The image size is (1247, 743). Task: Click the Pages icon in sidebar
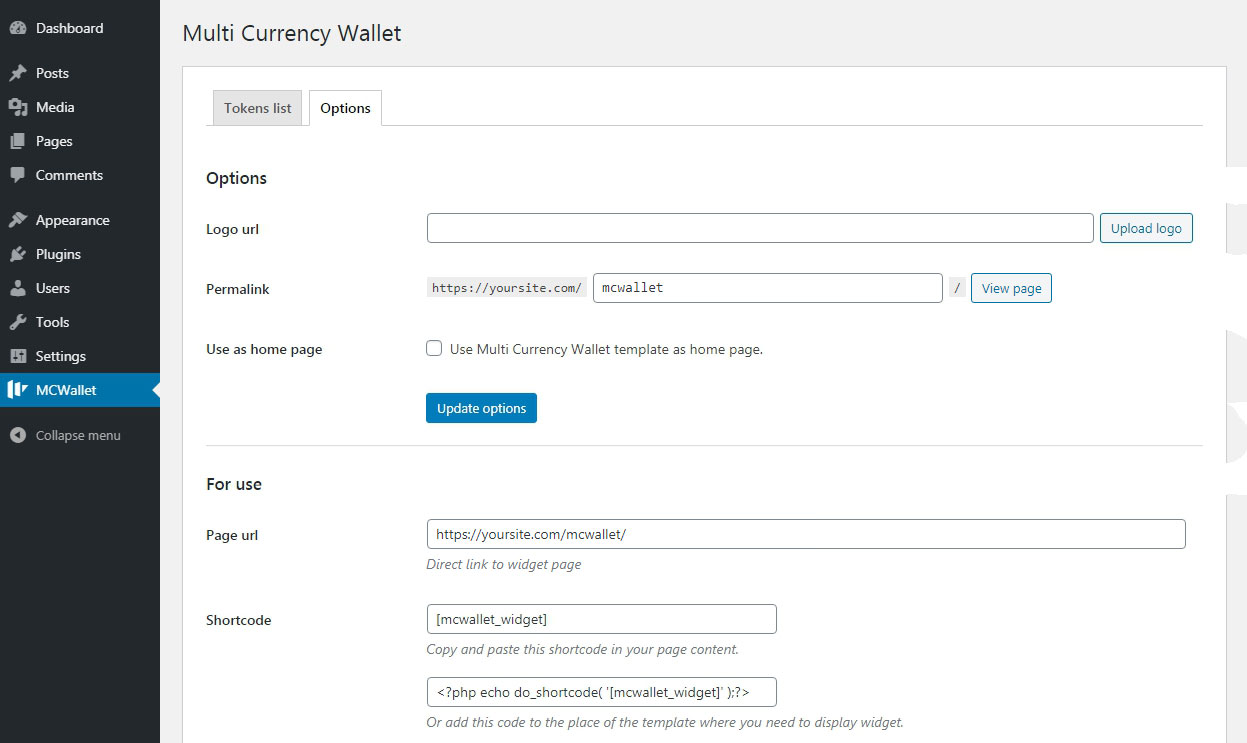click(x=18, y=141)
